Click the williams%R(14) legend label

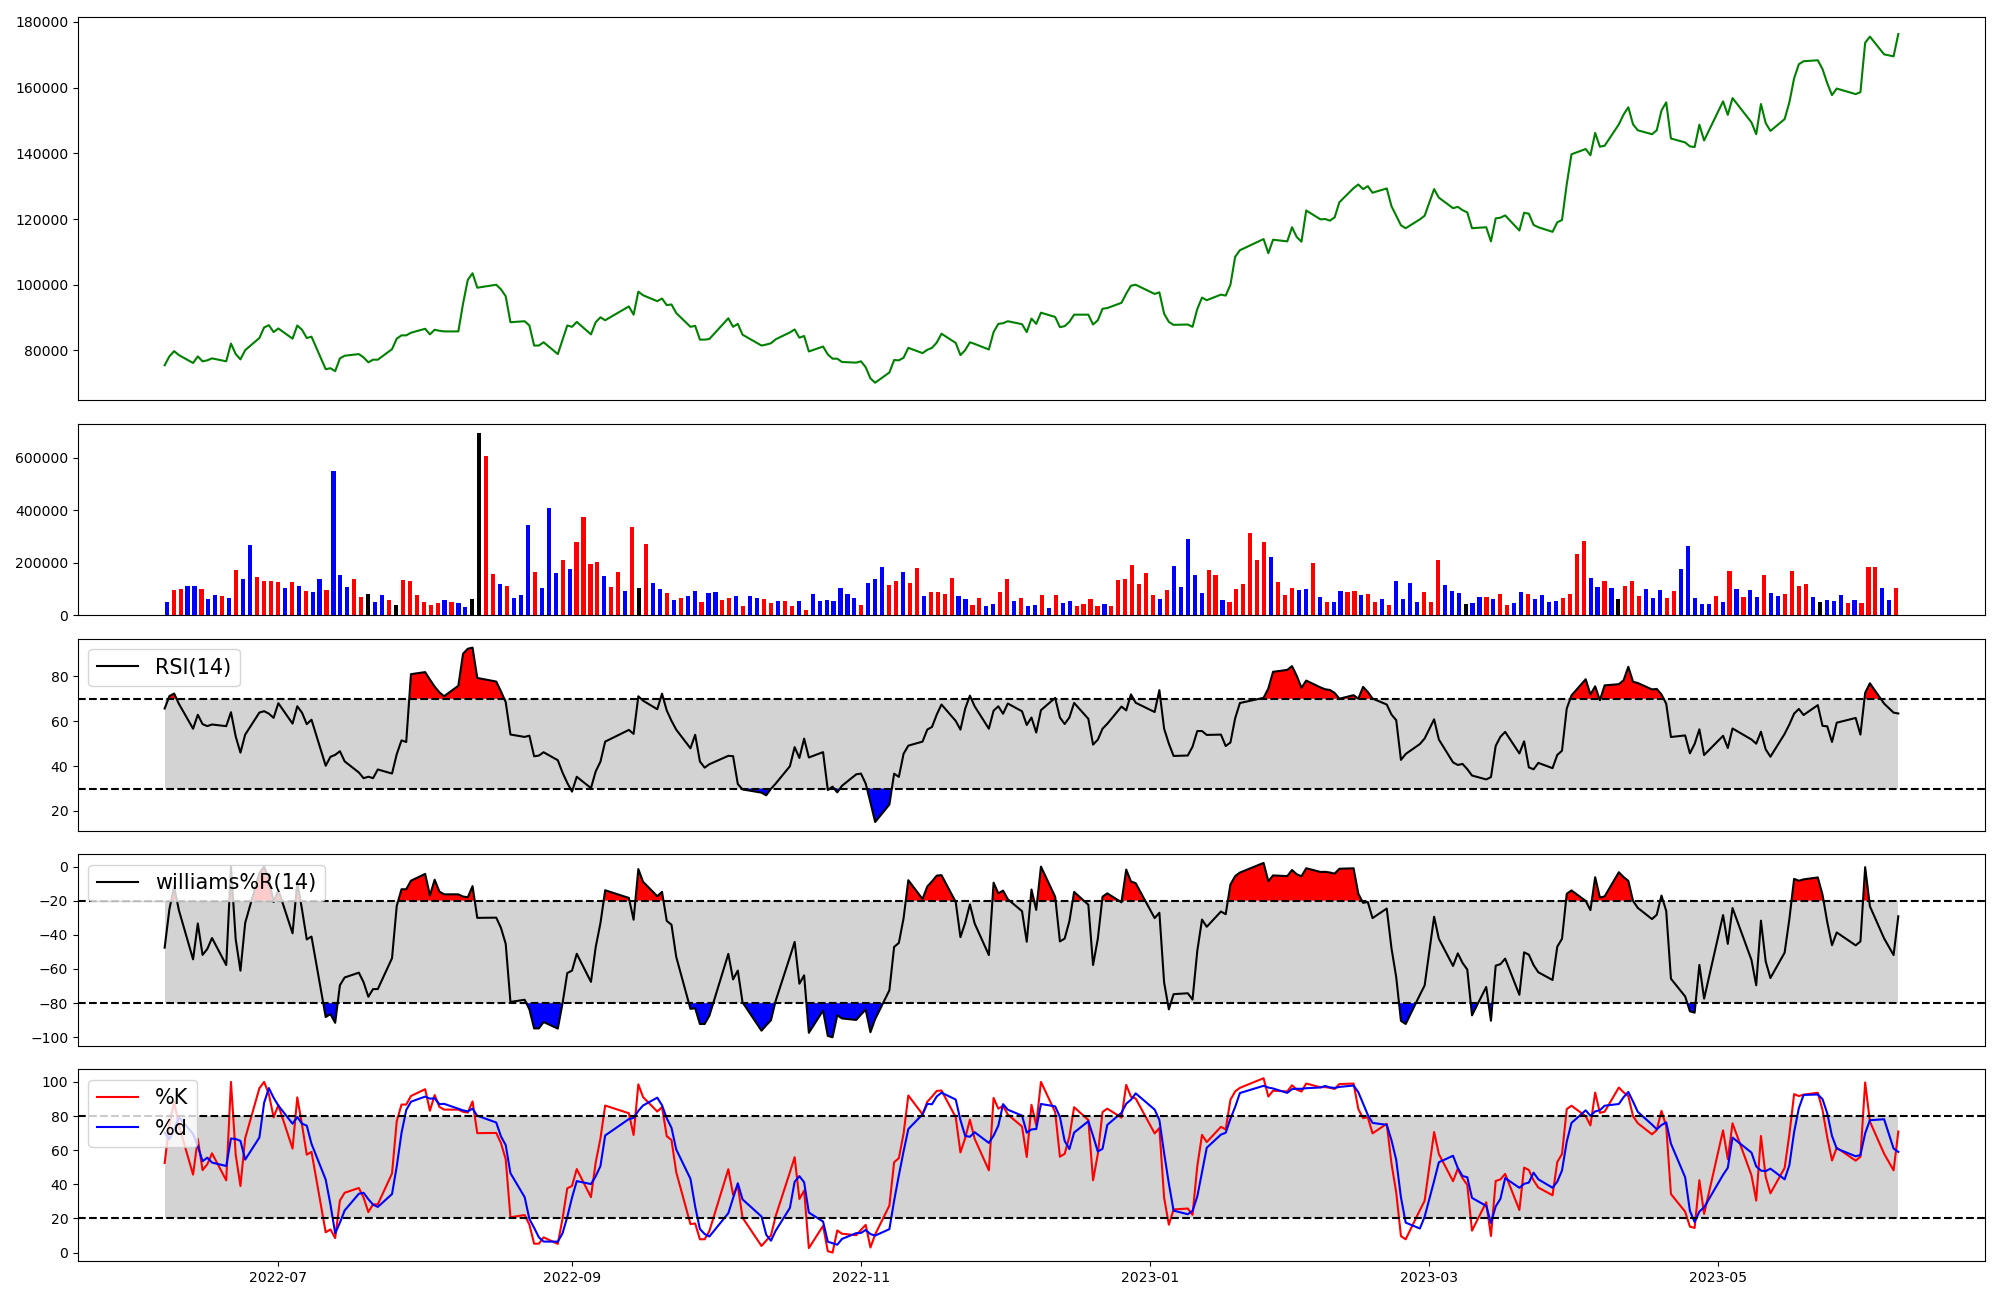click(235, 882)
